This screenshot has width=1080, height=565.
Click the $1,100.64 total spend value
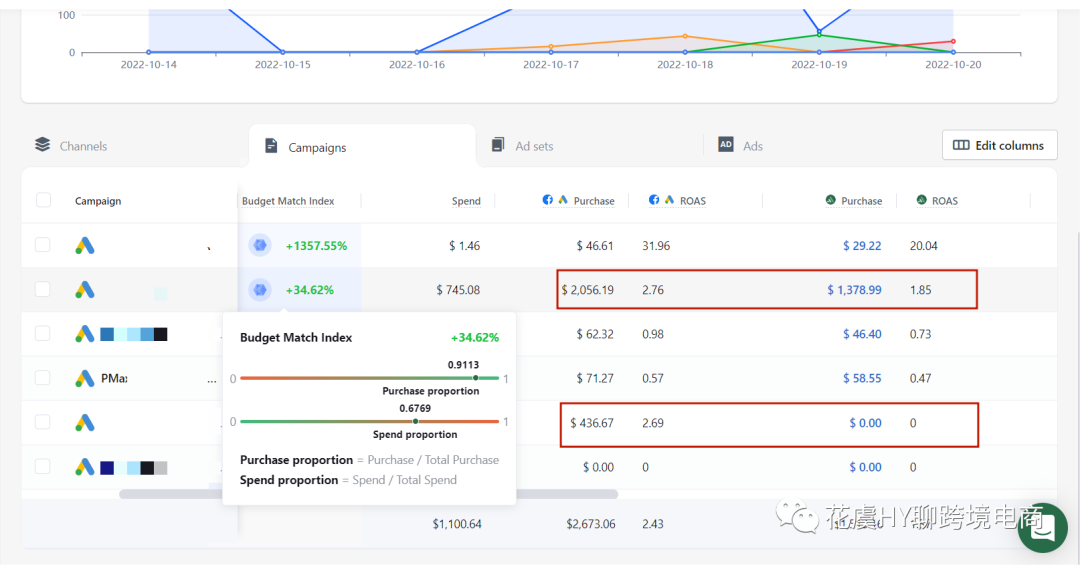(457, 524)
